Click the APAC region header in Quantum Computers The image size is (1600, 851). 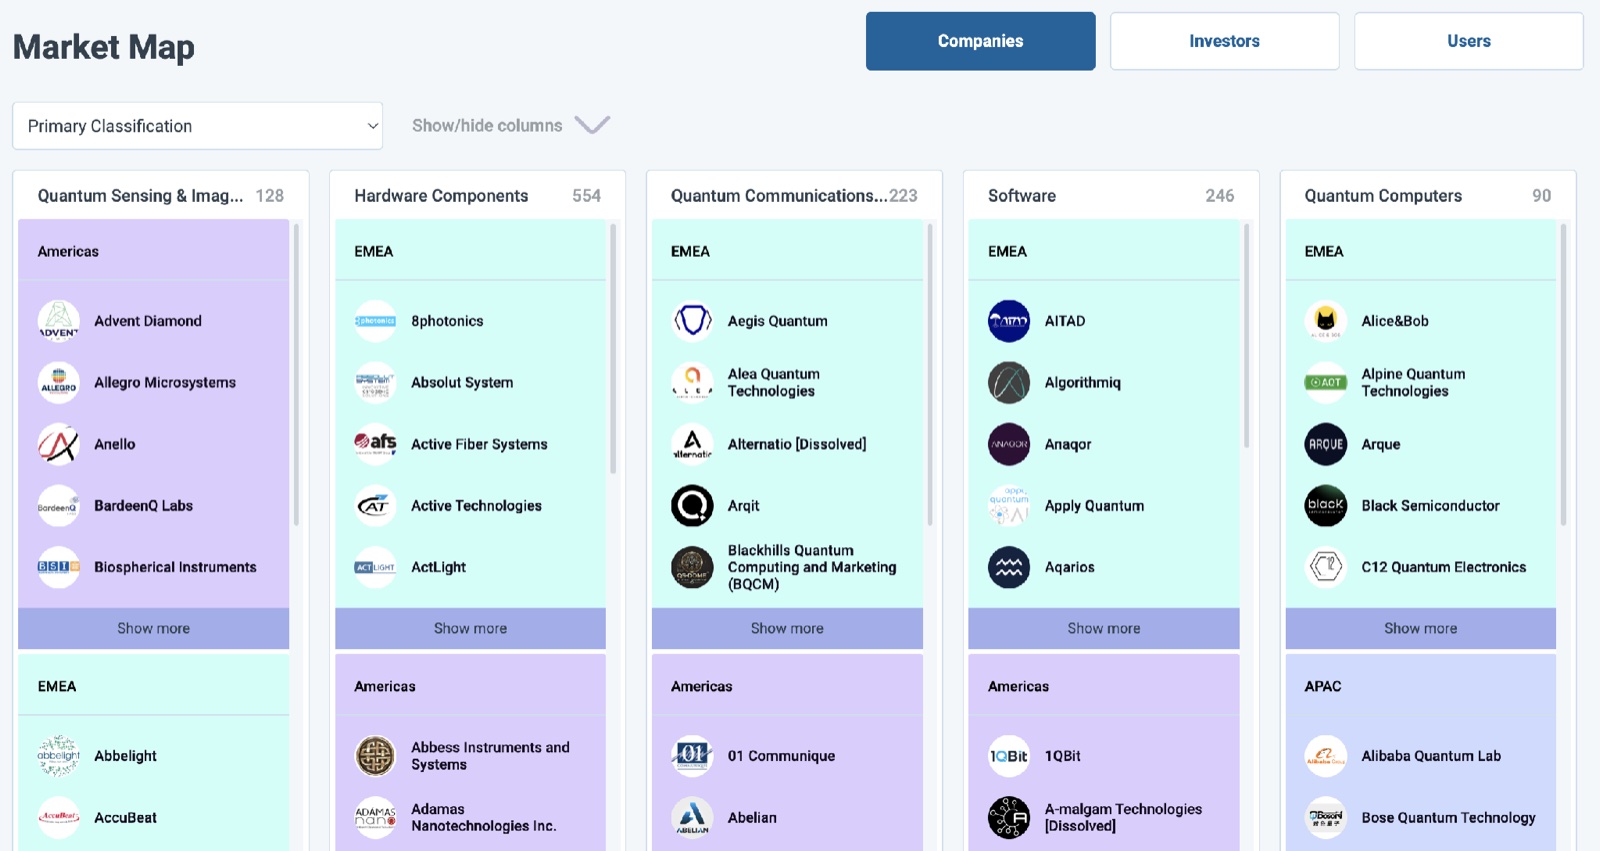1323,687
